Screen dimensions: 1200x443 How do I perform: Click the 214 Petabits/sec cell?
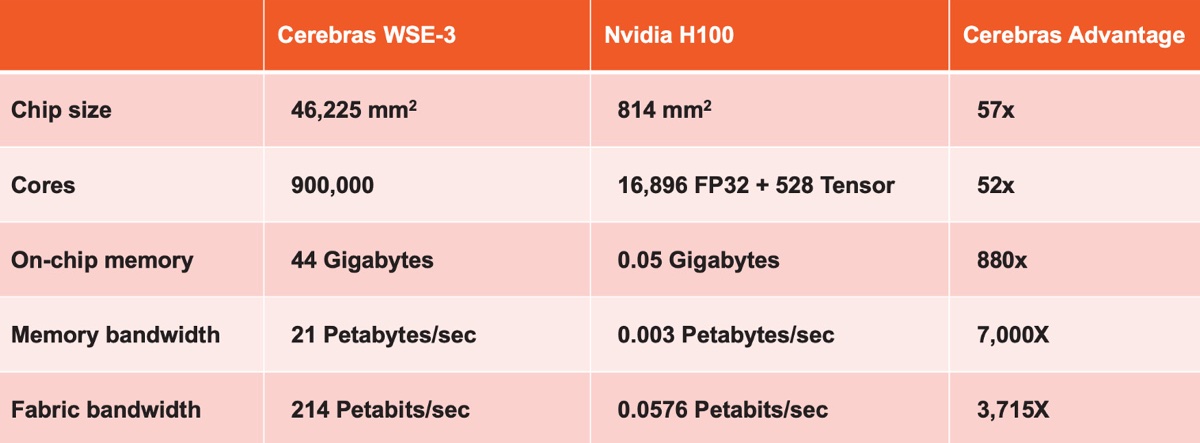380,410
